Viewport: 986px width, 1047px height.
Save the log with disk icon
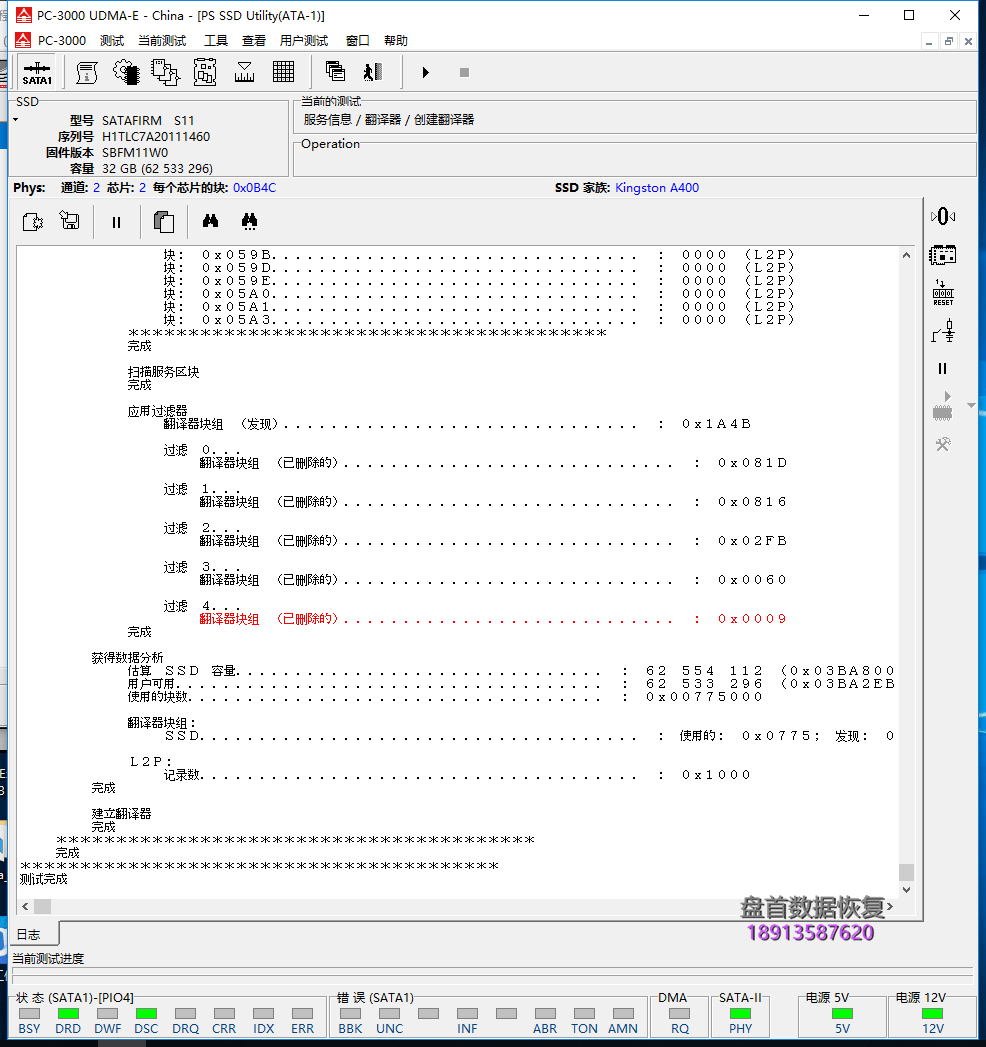(69, 221)
